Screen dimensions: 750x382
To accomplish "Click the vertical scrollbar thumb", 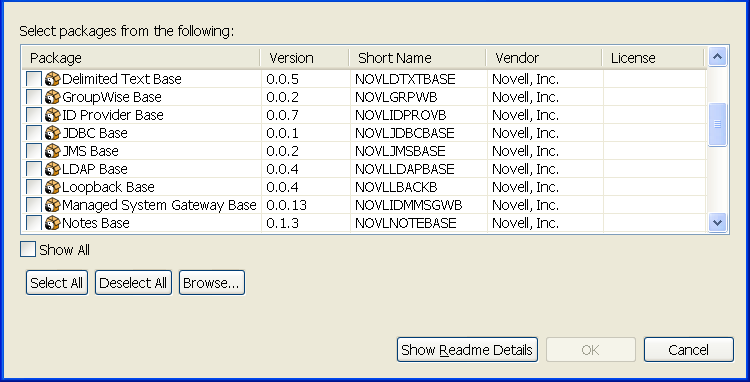I will pos(717,124).
